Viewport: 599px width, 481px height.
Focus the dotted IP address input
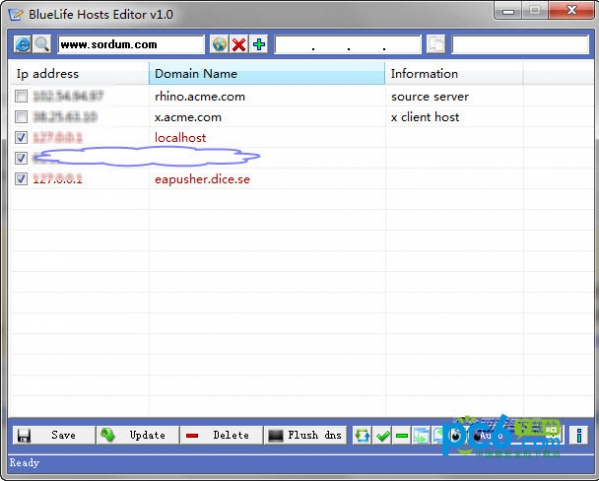click(x=348, y=44)
